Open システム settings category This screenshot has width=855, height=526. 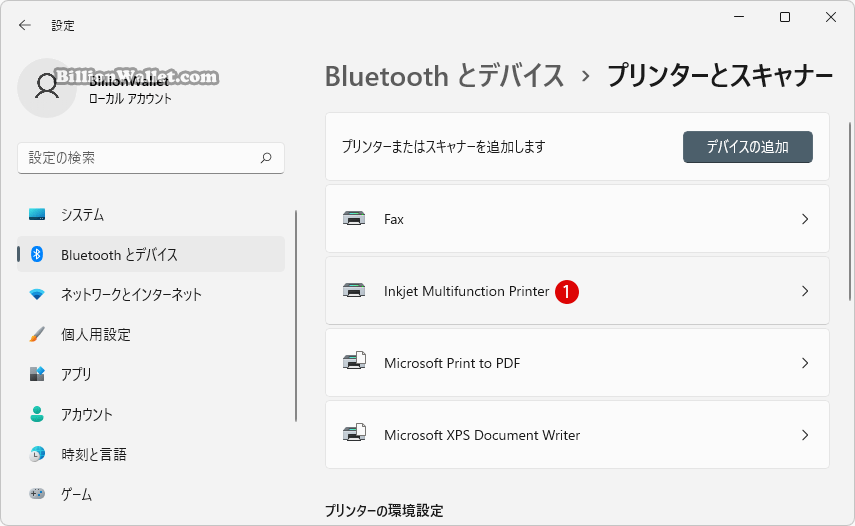[x=151, y=215]
